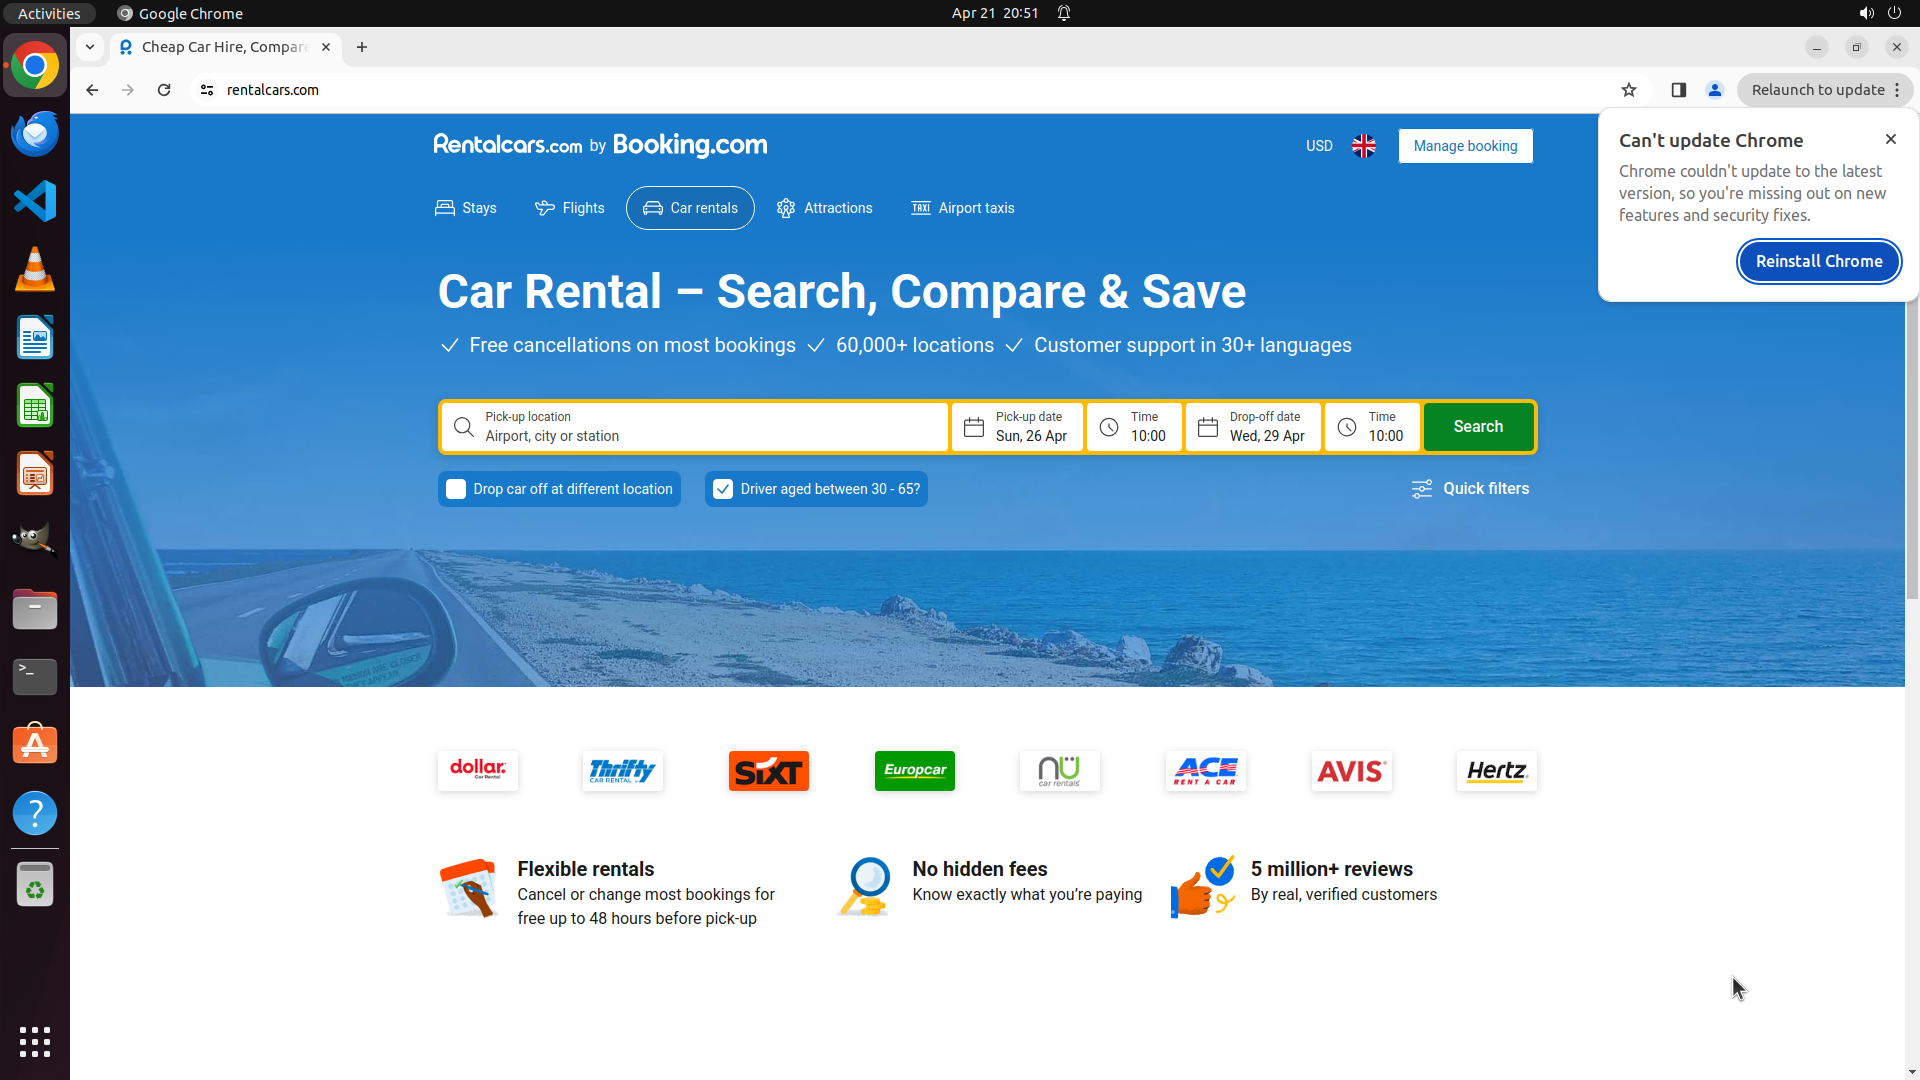Screen dimensions: 1920x1080
Task: Click the green Search button
Action: (x=1477, y=427)
